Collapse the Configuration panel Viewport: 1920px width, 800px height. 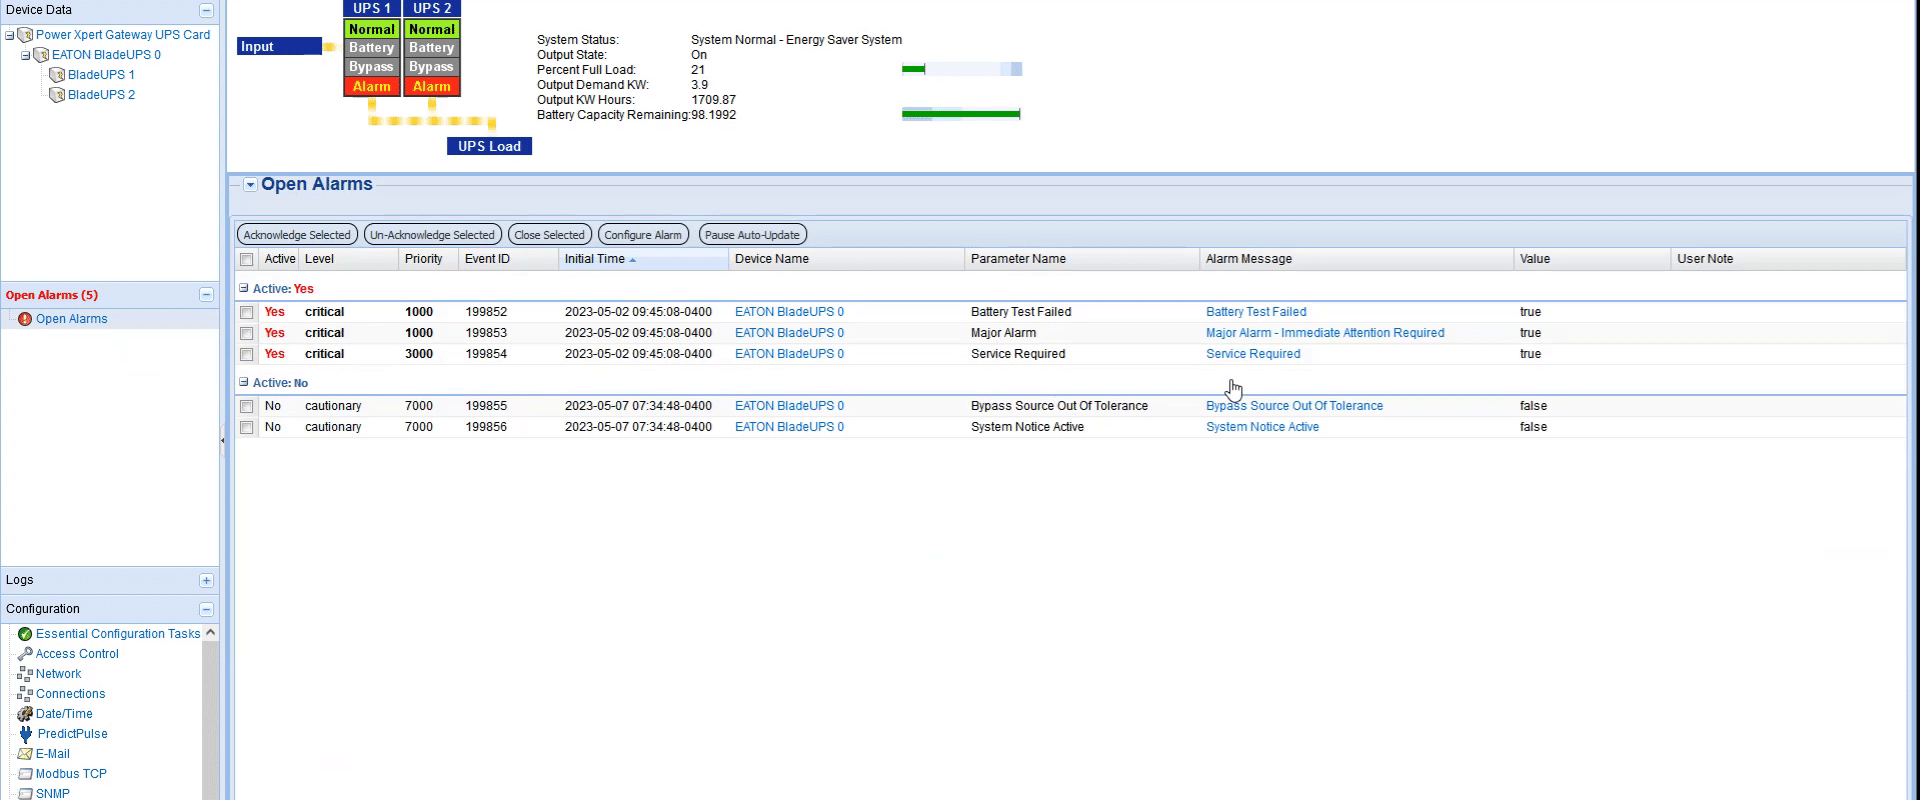[x=206, y=610]
